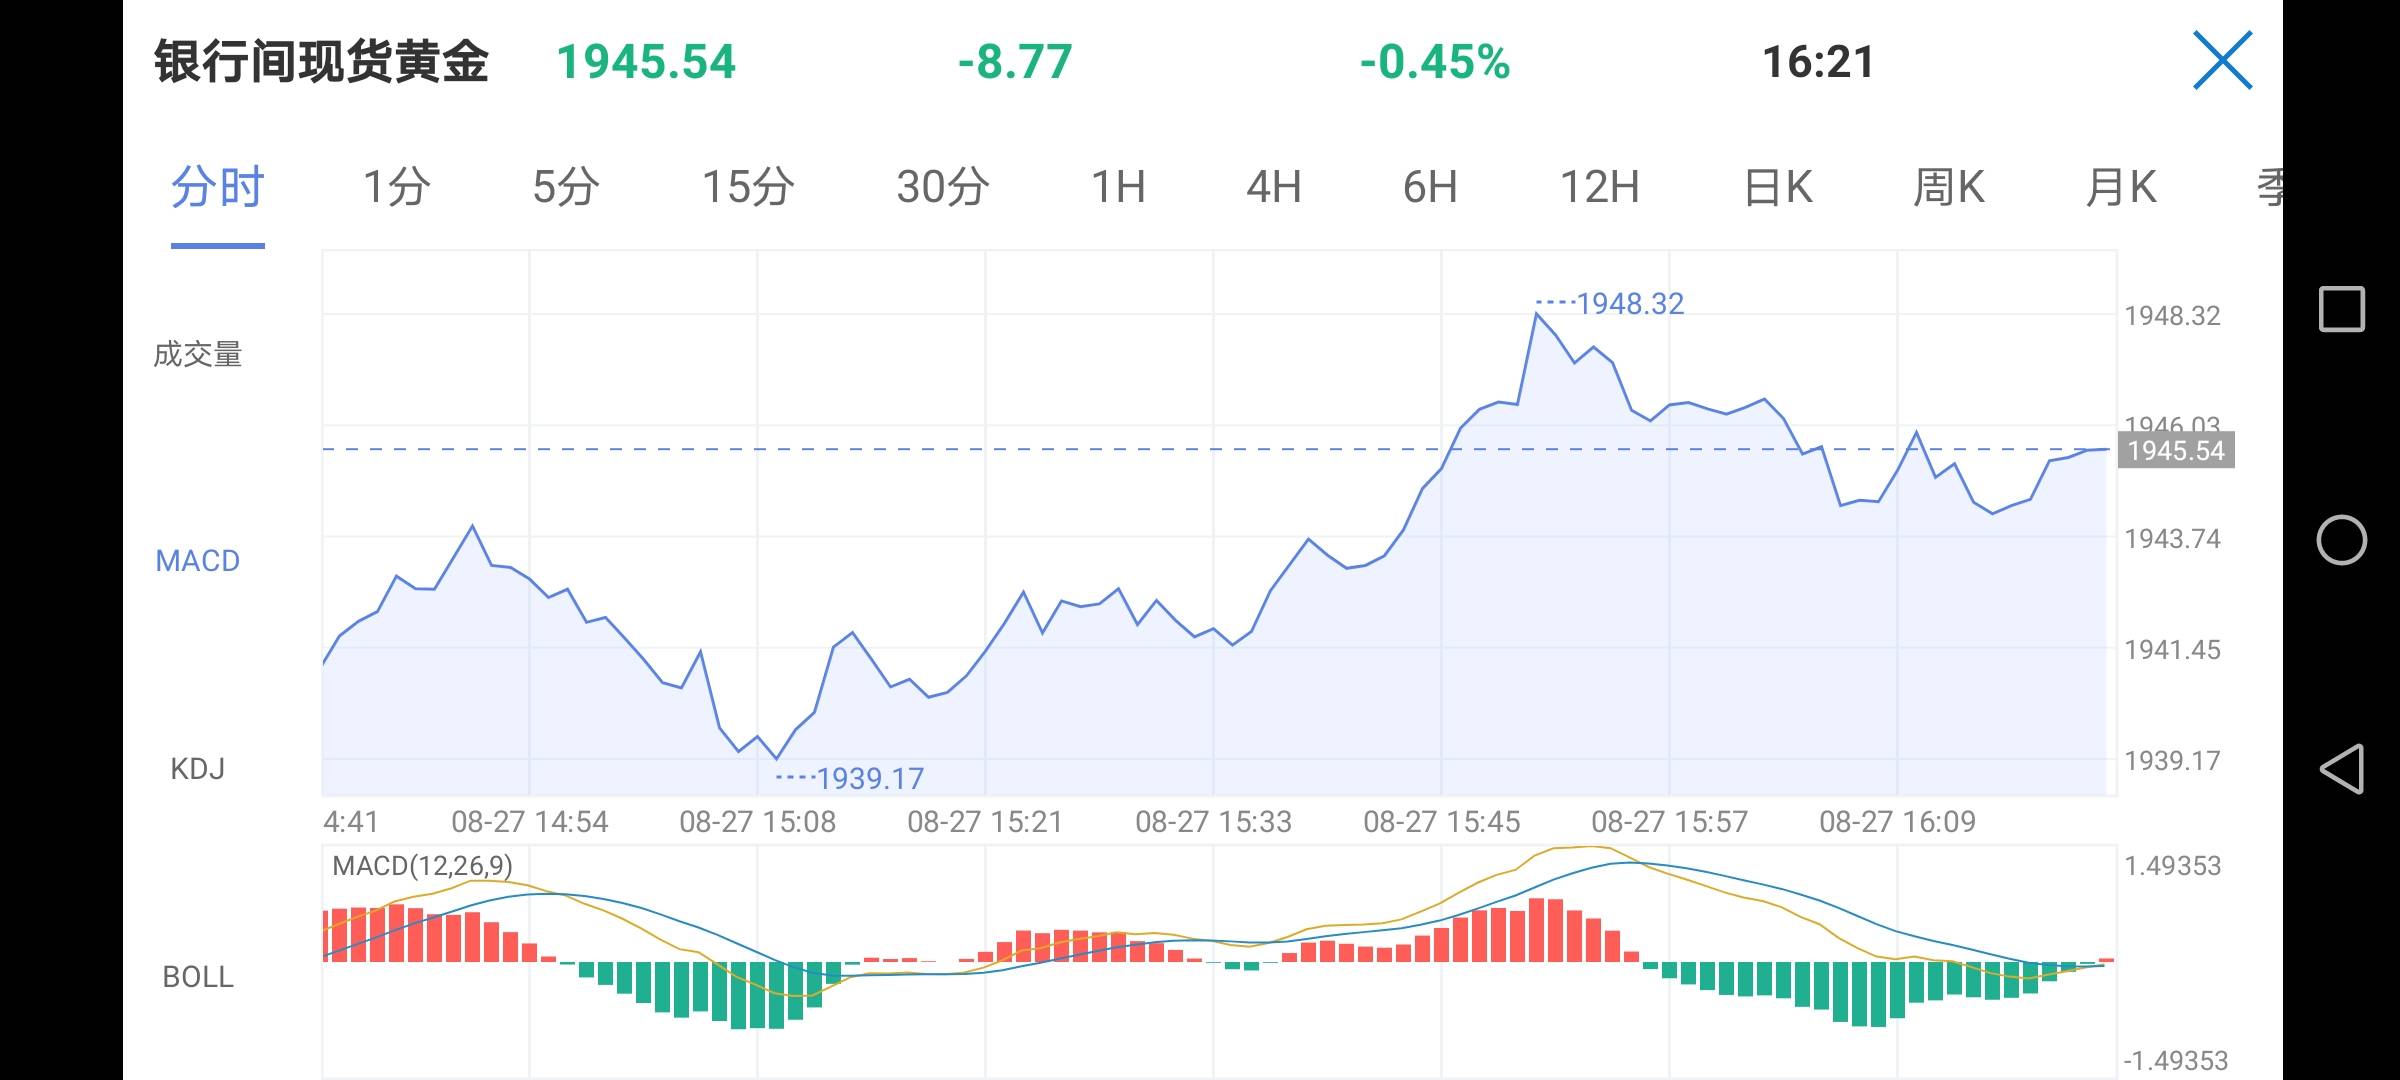Switch indicator to BOLL bands

(198, 977)
